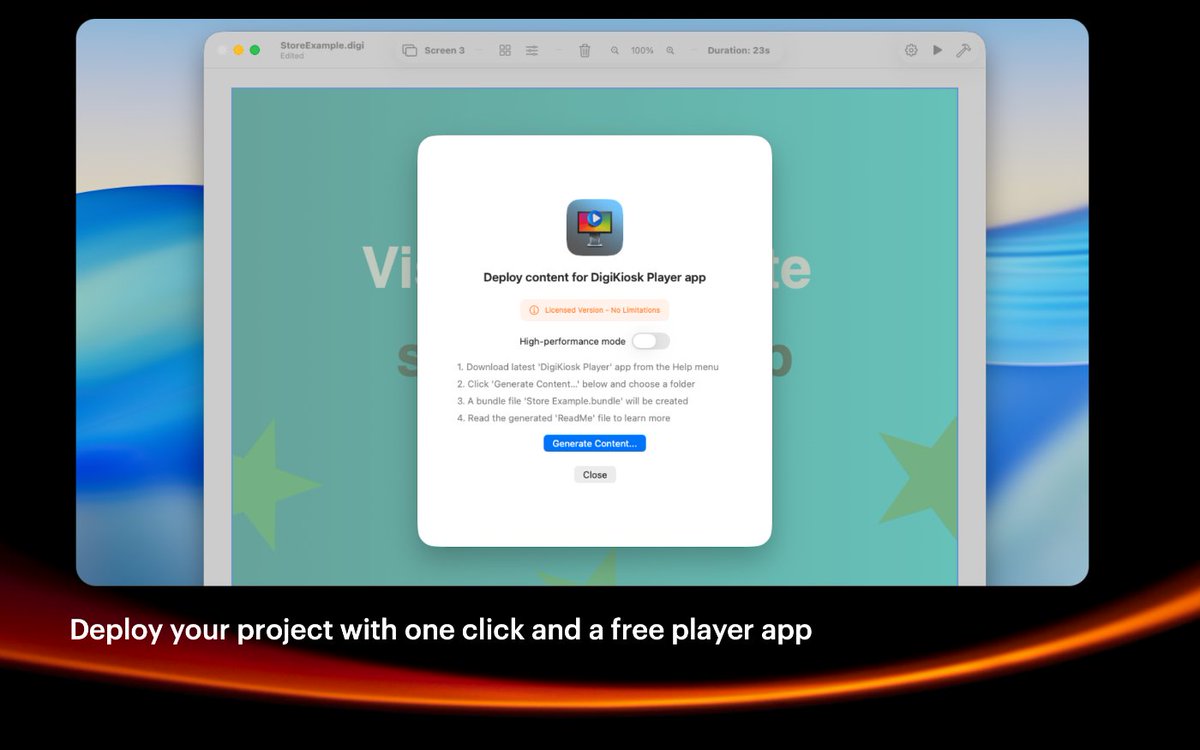The height and width of the screenshot is (750, 1200).
Task: Zoom out using the minus magnifier icon
Action: click(614, 49)
